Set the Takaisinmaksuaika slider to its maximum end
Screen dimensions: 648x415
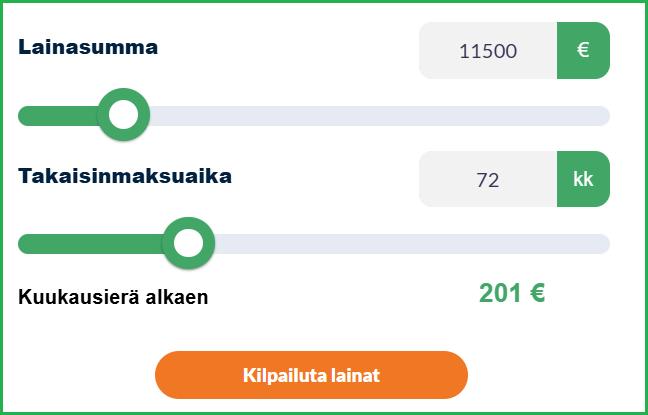pos(606,244)
